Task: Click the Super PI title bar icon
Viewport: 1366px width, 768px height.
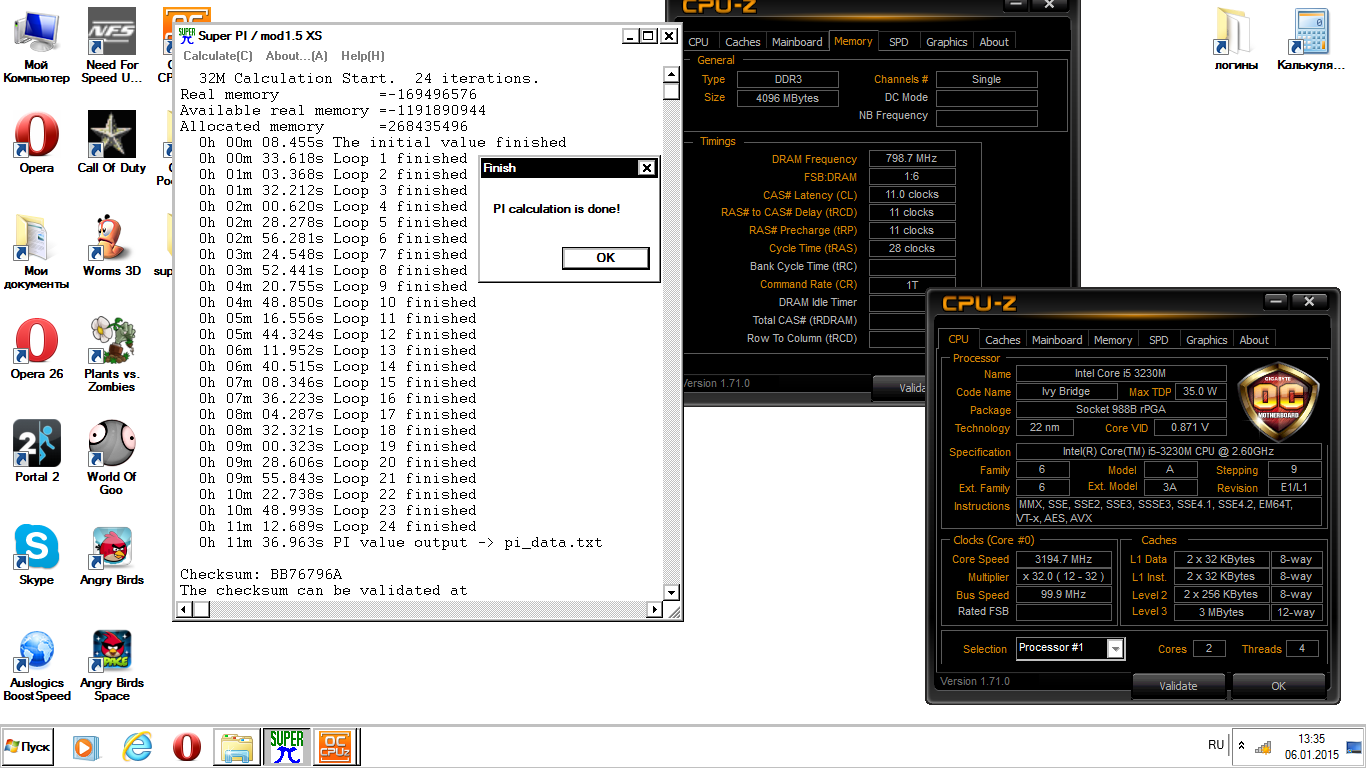Action: tap(186, 36)
